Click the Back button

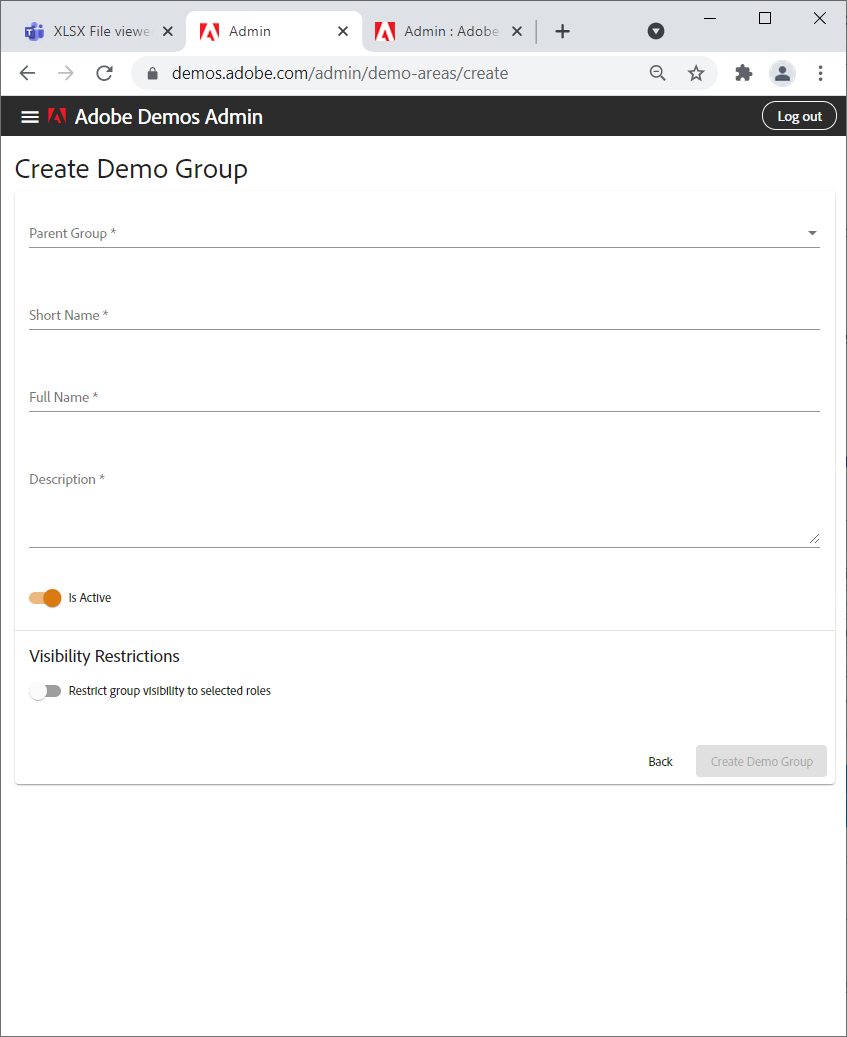[660, 761]
